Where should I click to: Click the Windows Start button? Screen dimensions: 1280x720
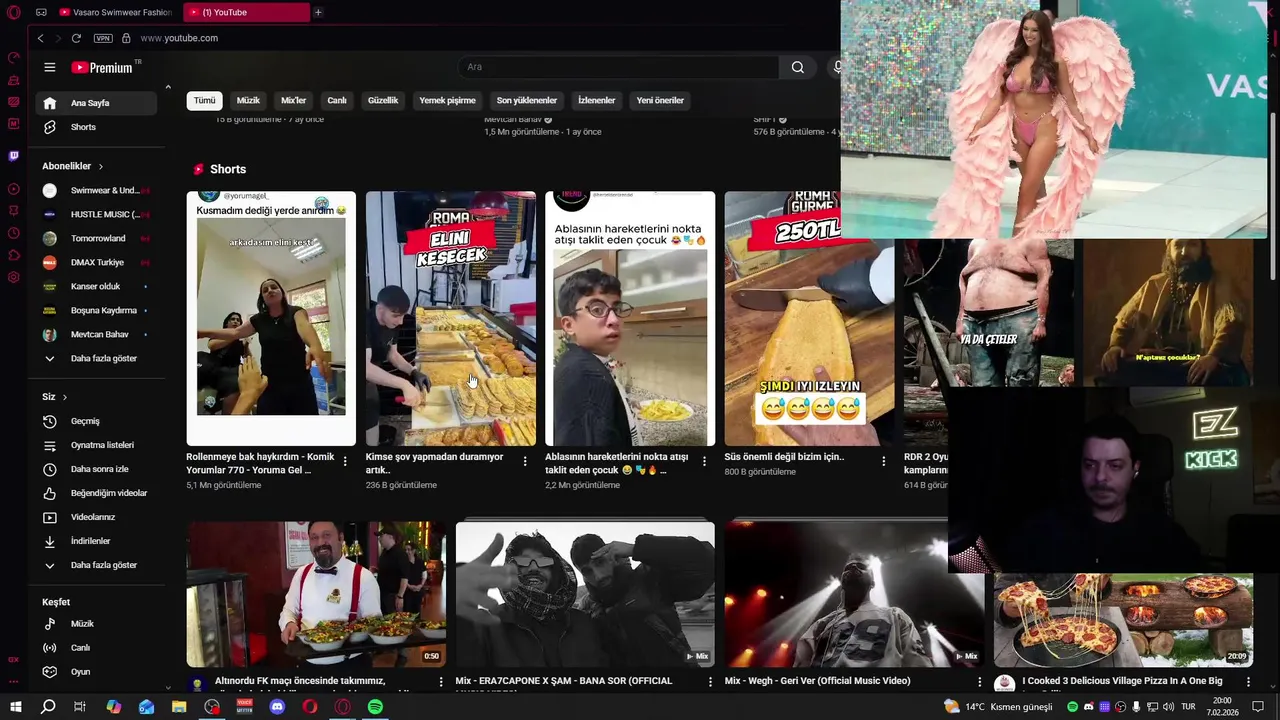pyautogui.click(x=15, y=707)
